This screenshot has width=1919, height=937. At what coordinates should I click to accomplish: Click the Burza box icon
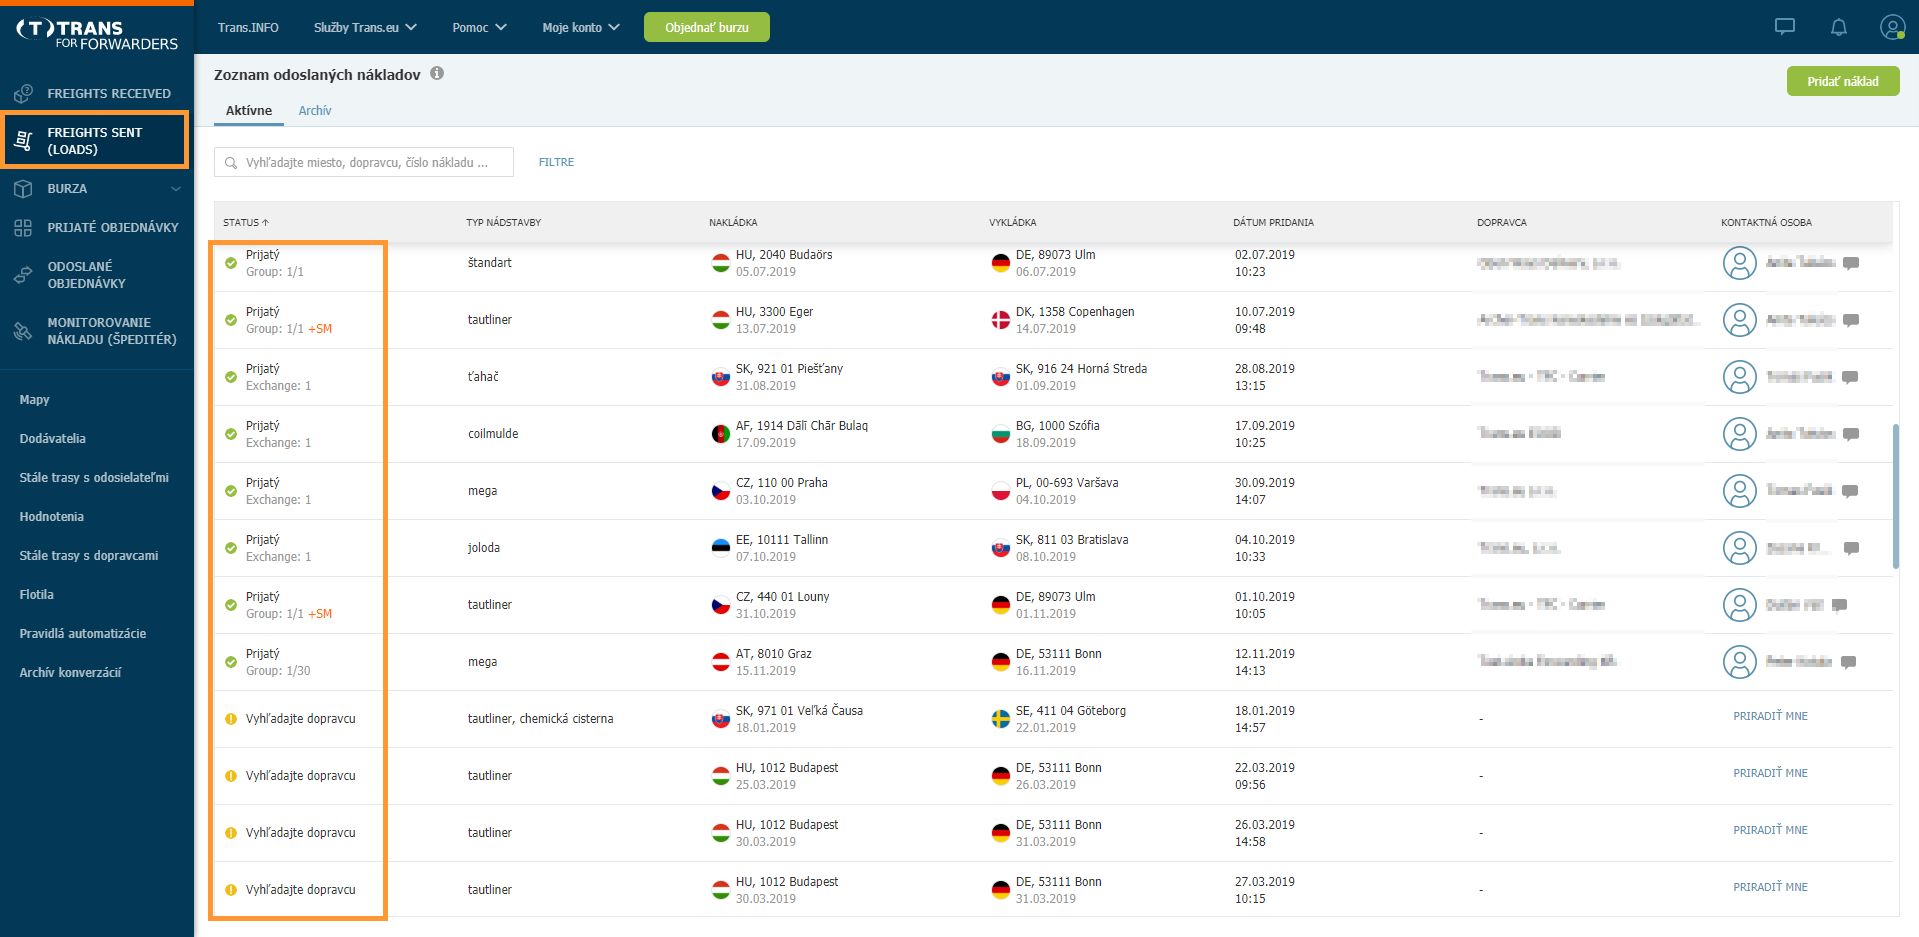pyautogui.click(x=23, y=188)
